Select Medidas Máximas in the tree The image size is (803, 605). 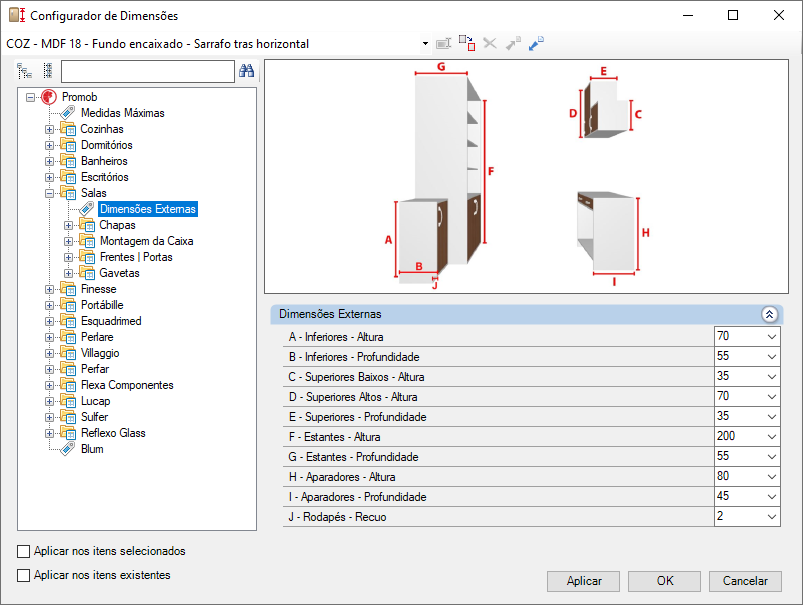coord(123,113)
